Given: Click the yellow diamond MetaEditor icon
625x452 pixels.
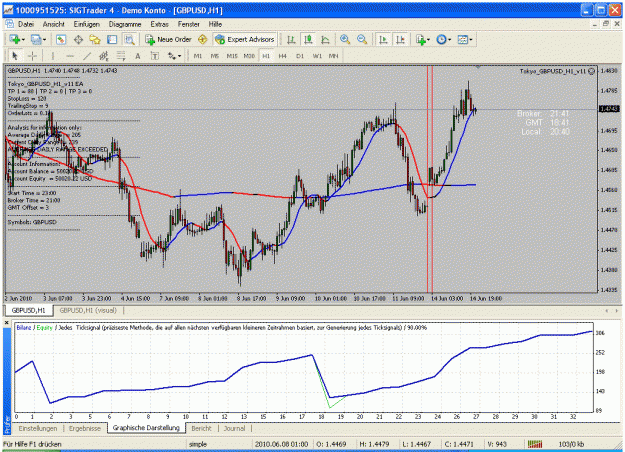Looking at the screenshot, I should (x=202, y=39).
